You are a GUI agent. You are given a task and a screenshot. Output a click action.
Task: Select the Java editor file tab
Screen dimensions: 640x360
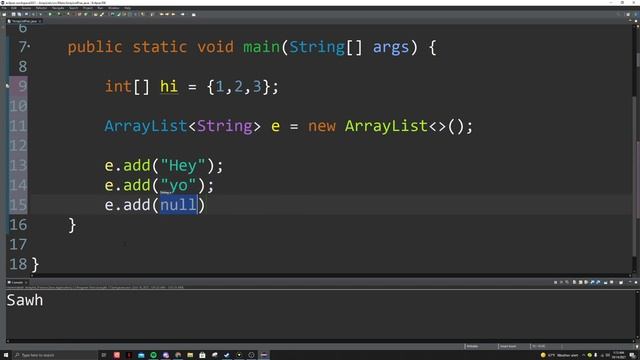click(x=24, y=21)
